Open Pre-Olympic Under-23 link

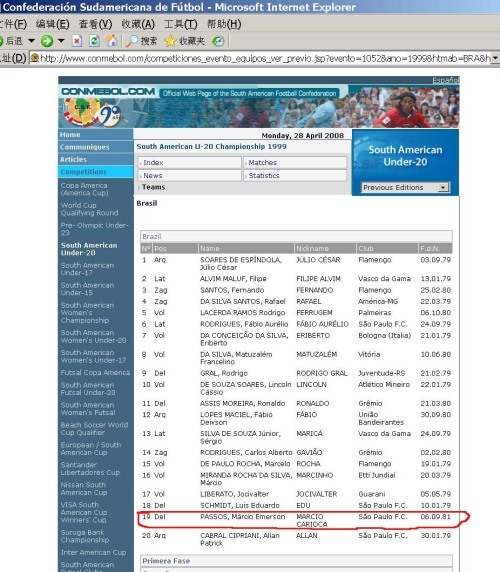(94, 229)
